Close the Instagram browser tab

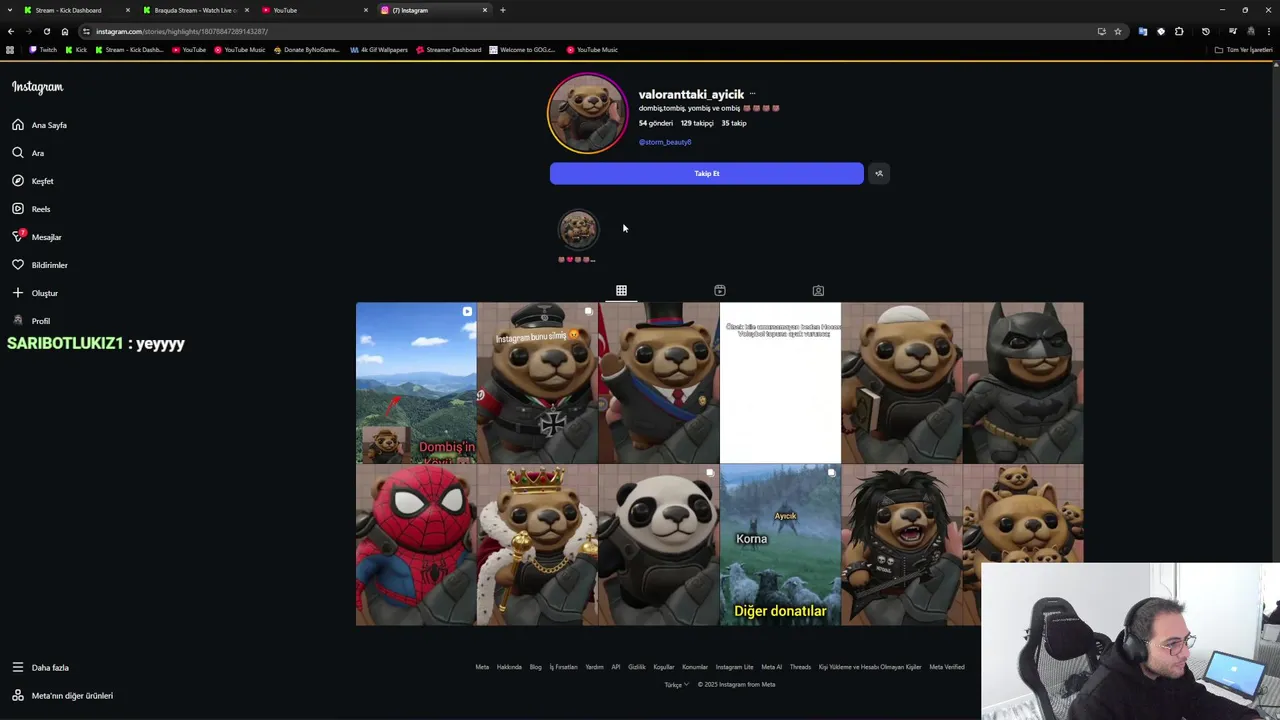click(485, 10)
